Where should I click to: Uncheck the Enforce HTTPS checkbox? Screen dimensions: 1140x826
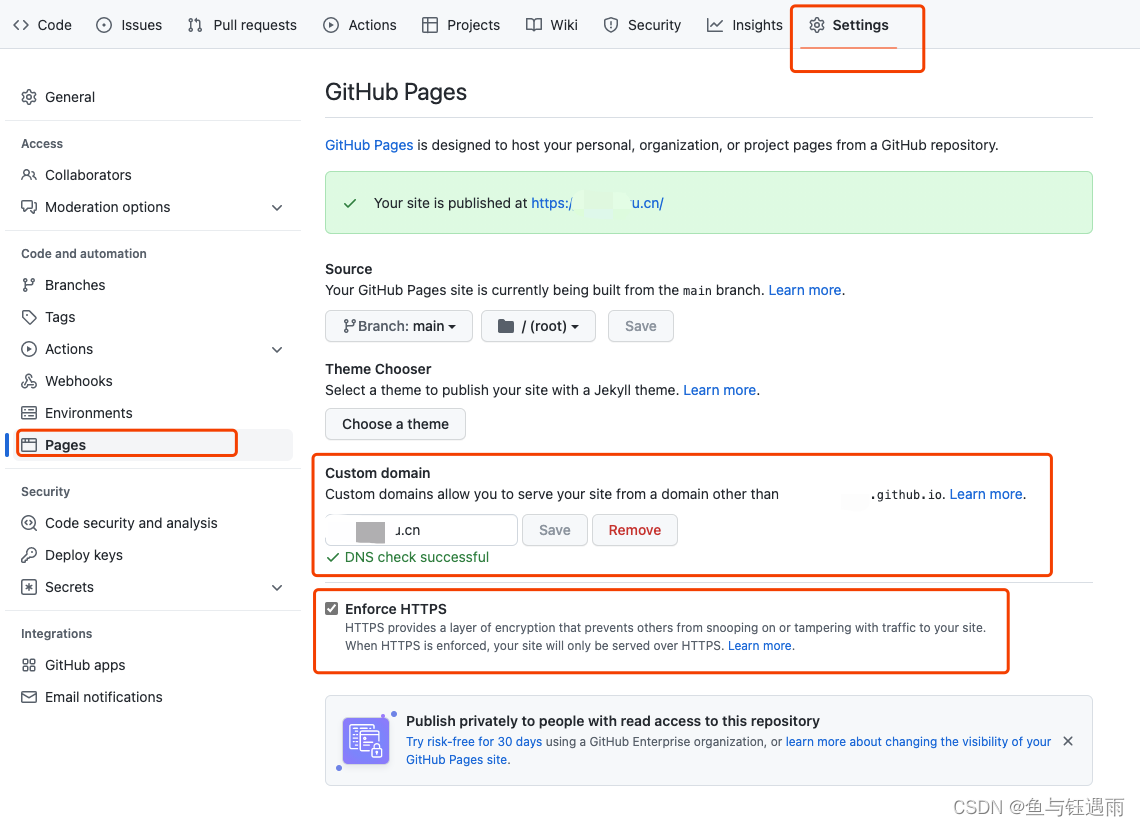pyautogui.click(x=332, y=609)
